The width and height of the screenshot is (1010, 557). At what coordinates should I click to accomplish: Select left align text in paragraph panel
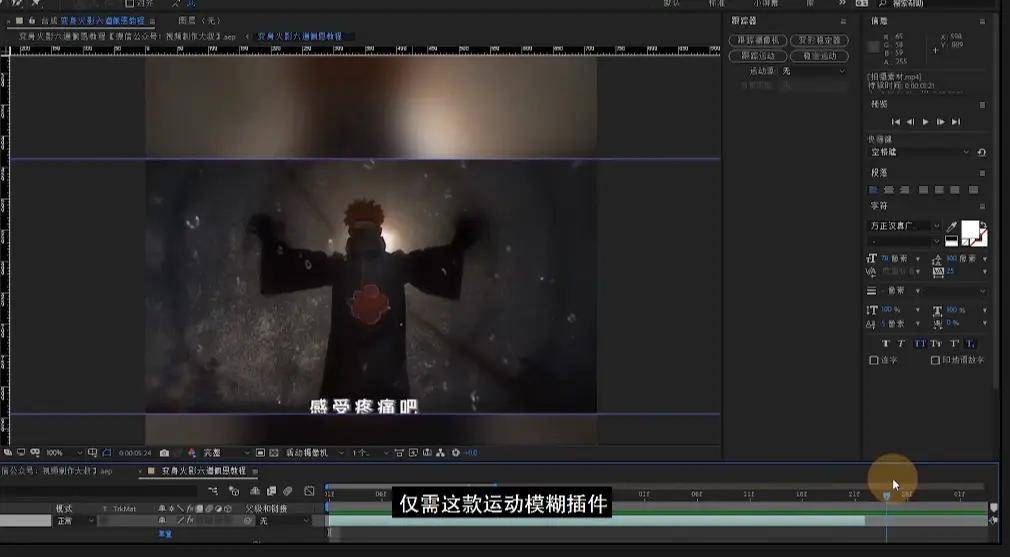[873, 190]
